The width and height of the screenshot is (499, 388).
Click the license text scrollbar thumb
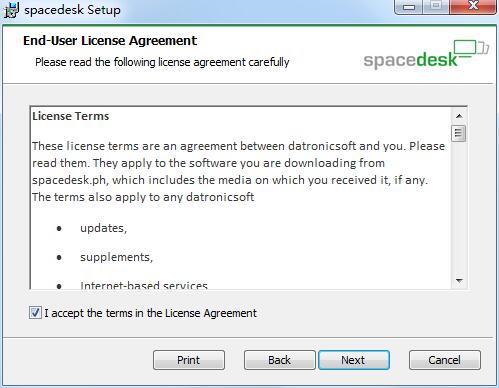[459, 133]
